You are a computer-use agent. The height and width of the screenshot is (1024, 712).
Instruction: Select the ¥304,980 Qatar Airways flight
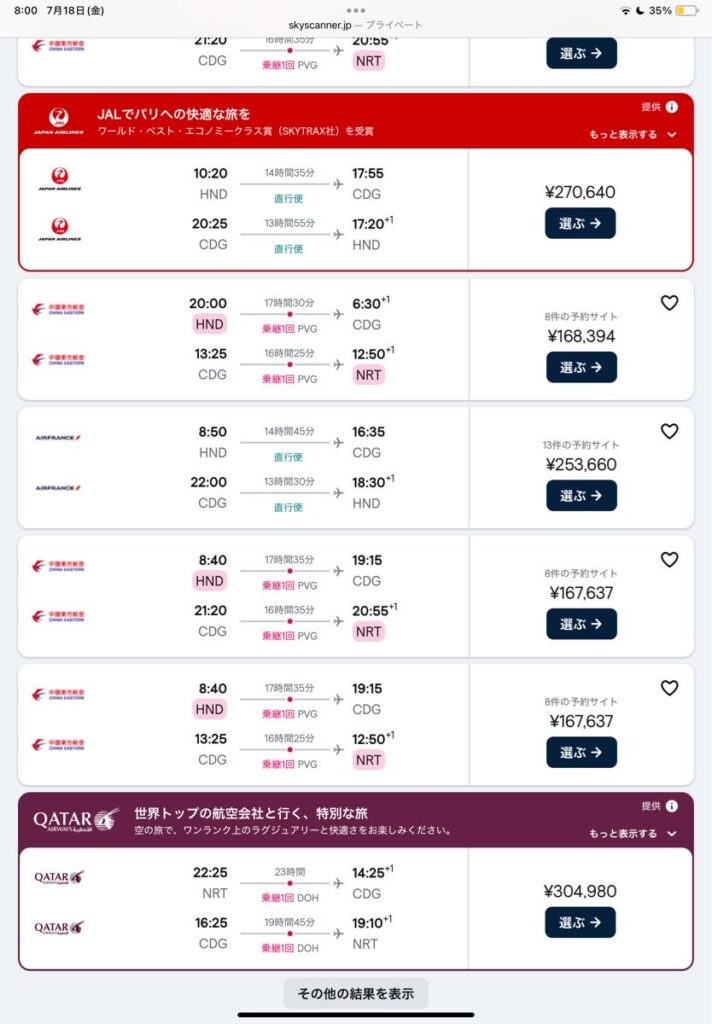click(x=580, y=922)
